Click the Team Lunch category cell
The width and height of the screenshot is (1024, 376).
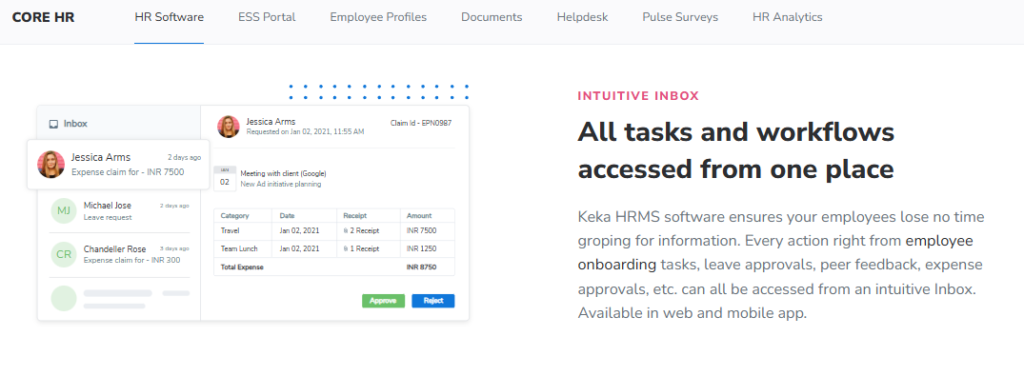238,249
